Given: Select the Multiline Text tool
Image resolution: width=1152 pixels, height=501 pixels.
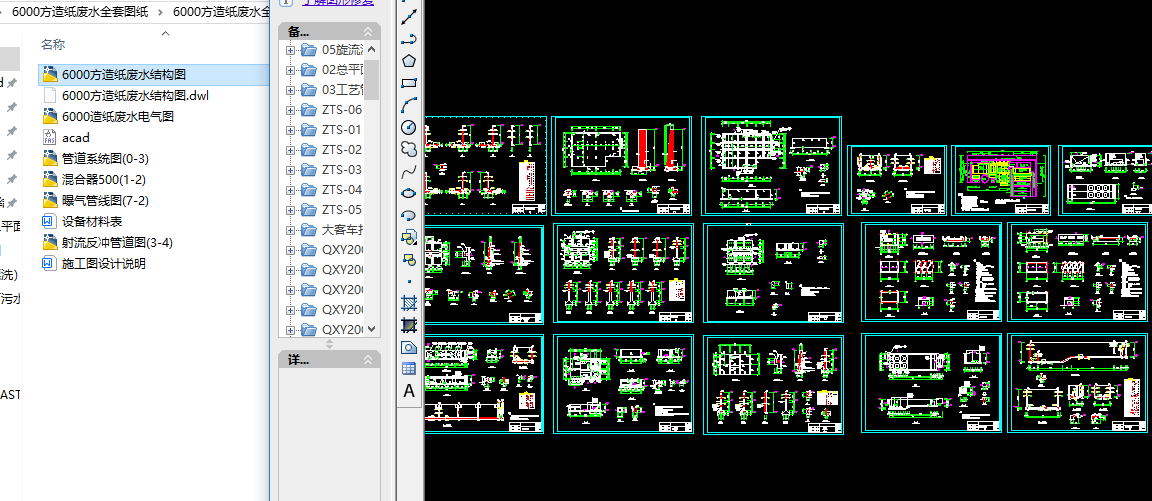Looking at the screenshot, I should point(409,392).
